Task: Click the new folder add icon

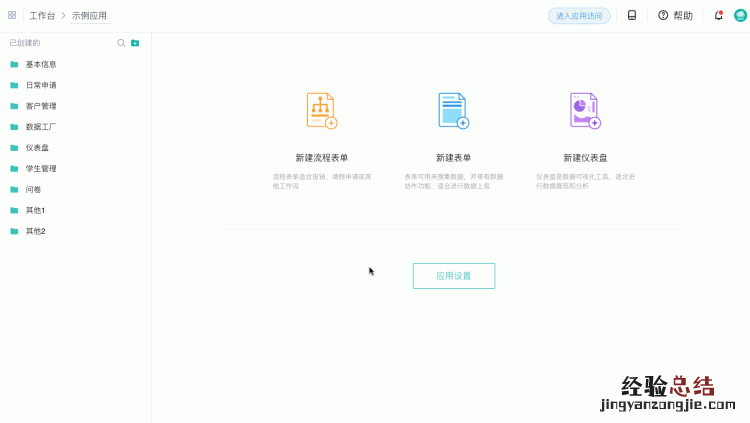Action: [135, 43]
